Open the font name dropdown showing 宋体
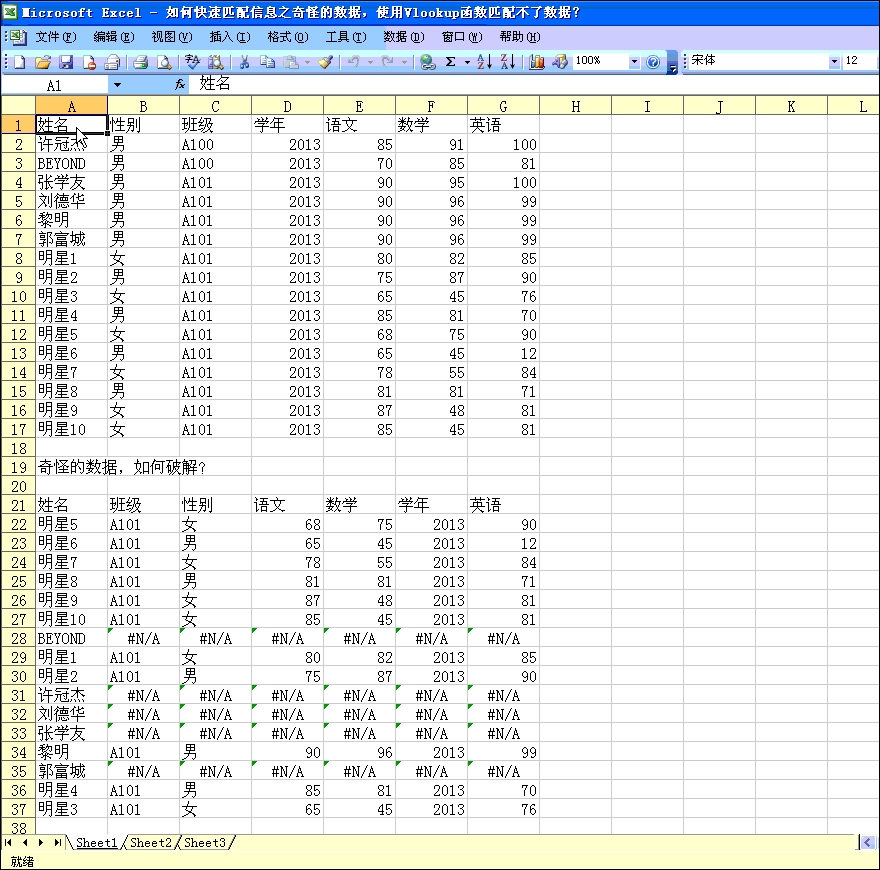Viewport: 880px width, 870px height. point(834,62)
